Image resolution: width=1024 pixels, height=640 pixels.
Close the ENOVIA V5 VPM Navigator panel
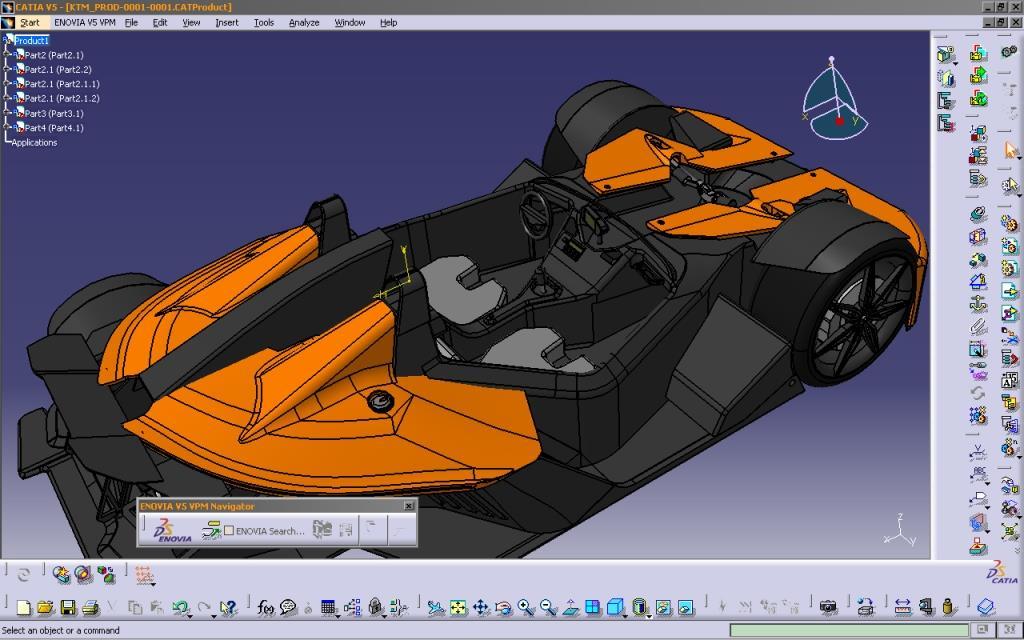pyautogui.click(x=409, y=505)
